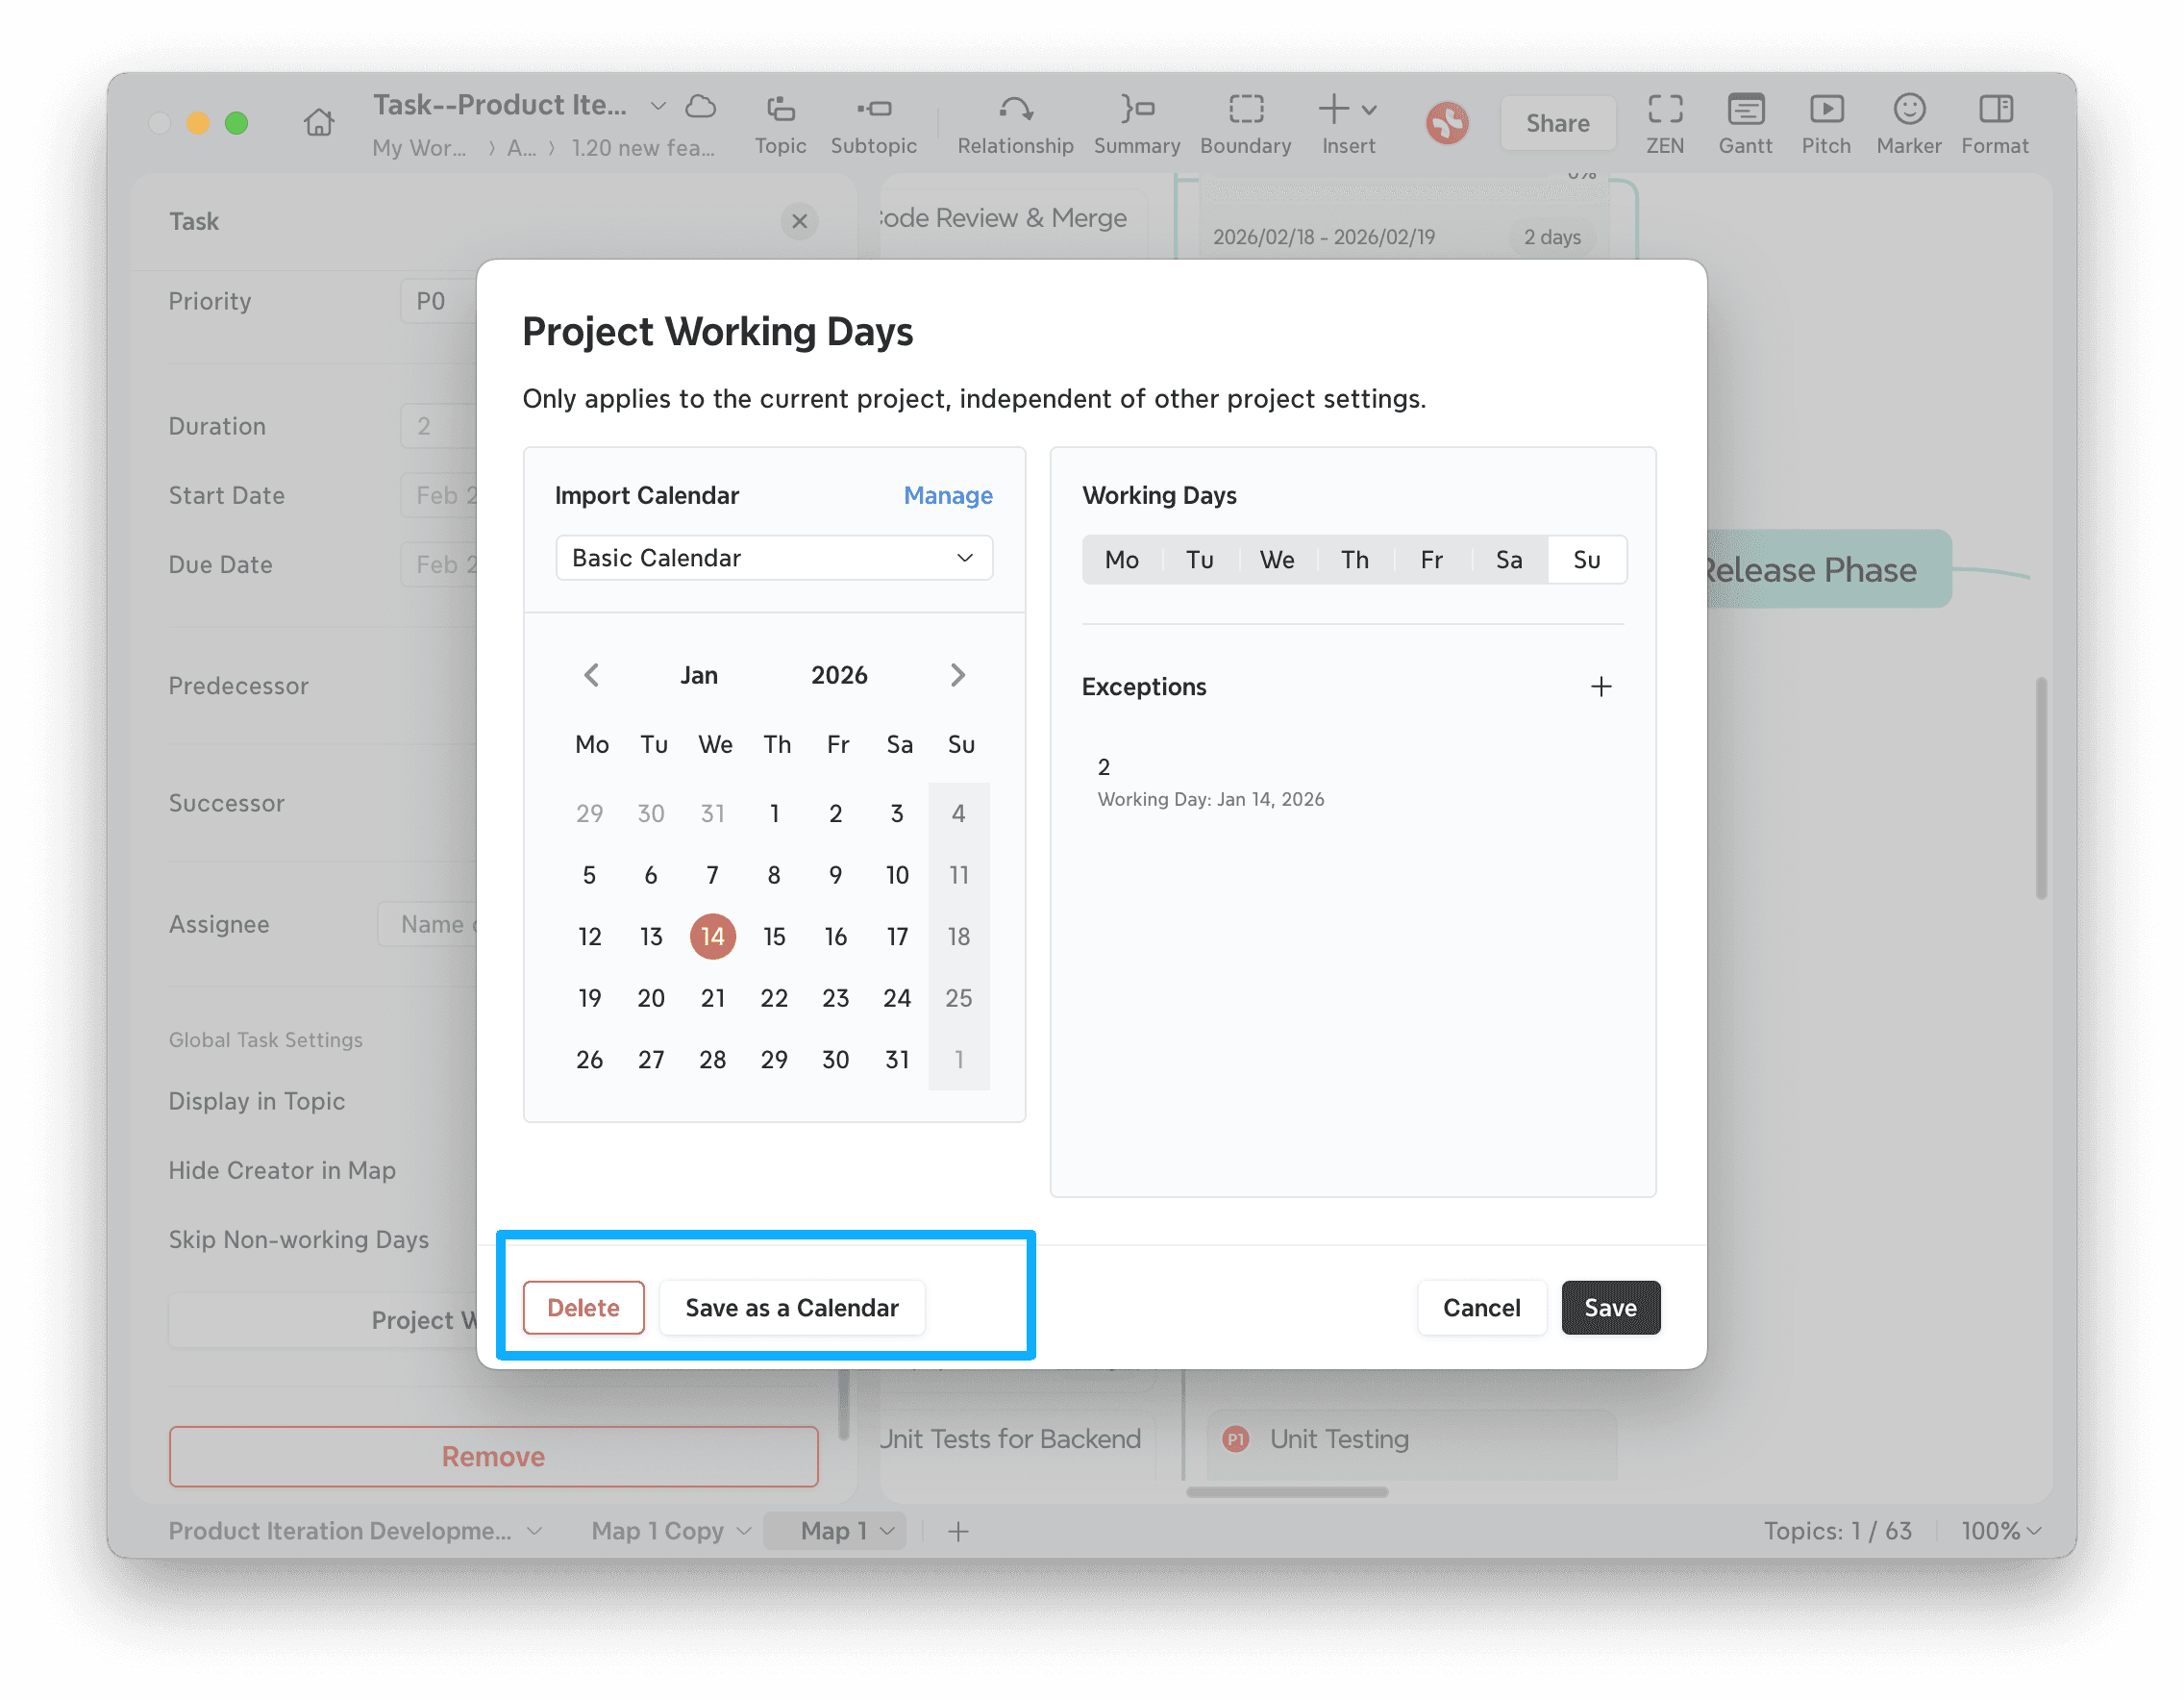
Task: Click the Gantt chart icon in toolbar
Action: pyautogui.click(x=1745, y=109)
